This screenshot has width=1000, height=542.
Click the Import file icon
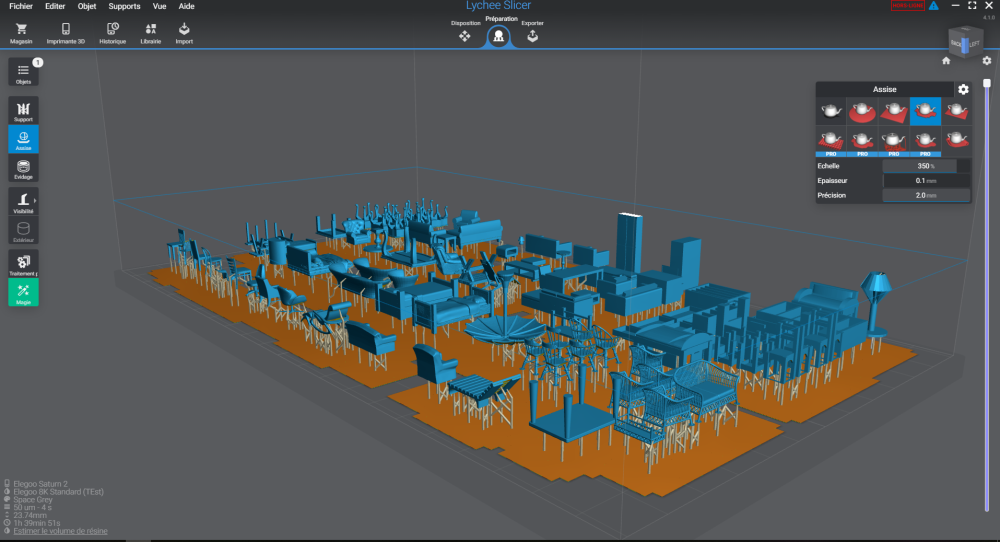click(184, 33)
